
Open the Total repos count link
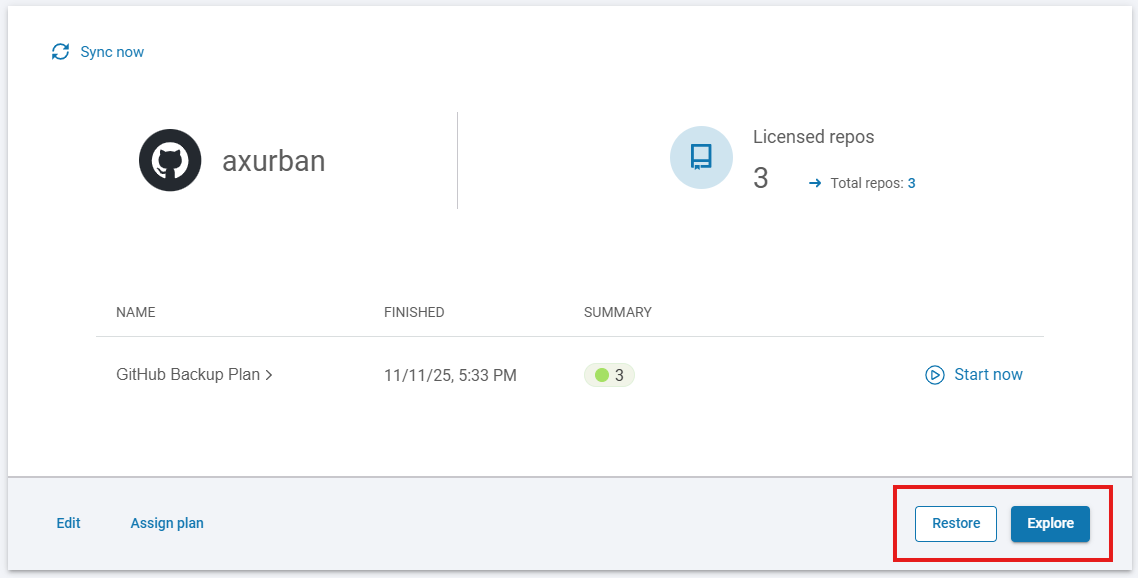[x=911, y=183]
